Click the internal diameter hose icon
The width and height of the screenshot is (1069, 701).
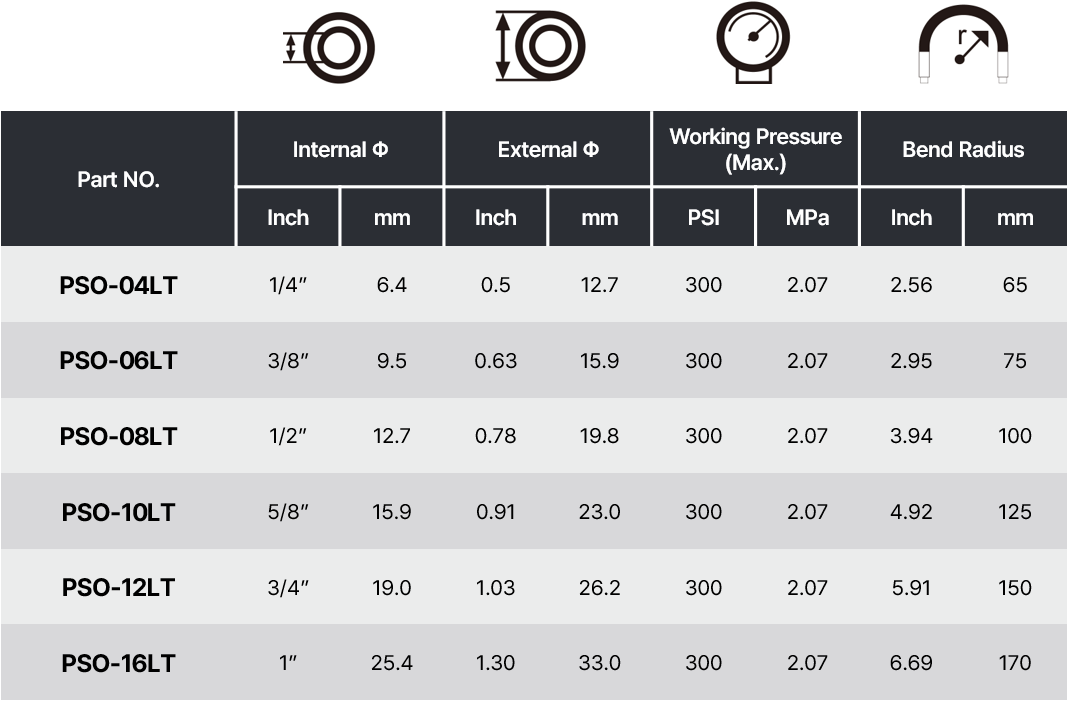pyautogui.click(x=329, y=48)
